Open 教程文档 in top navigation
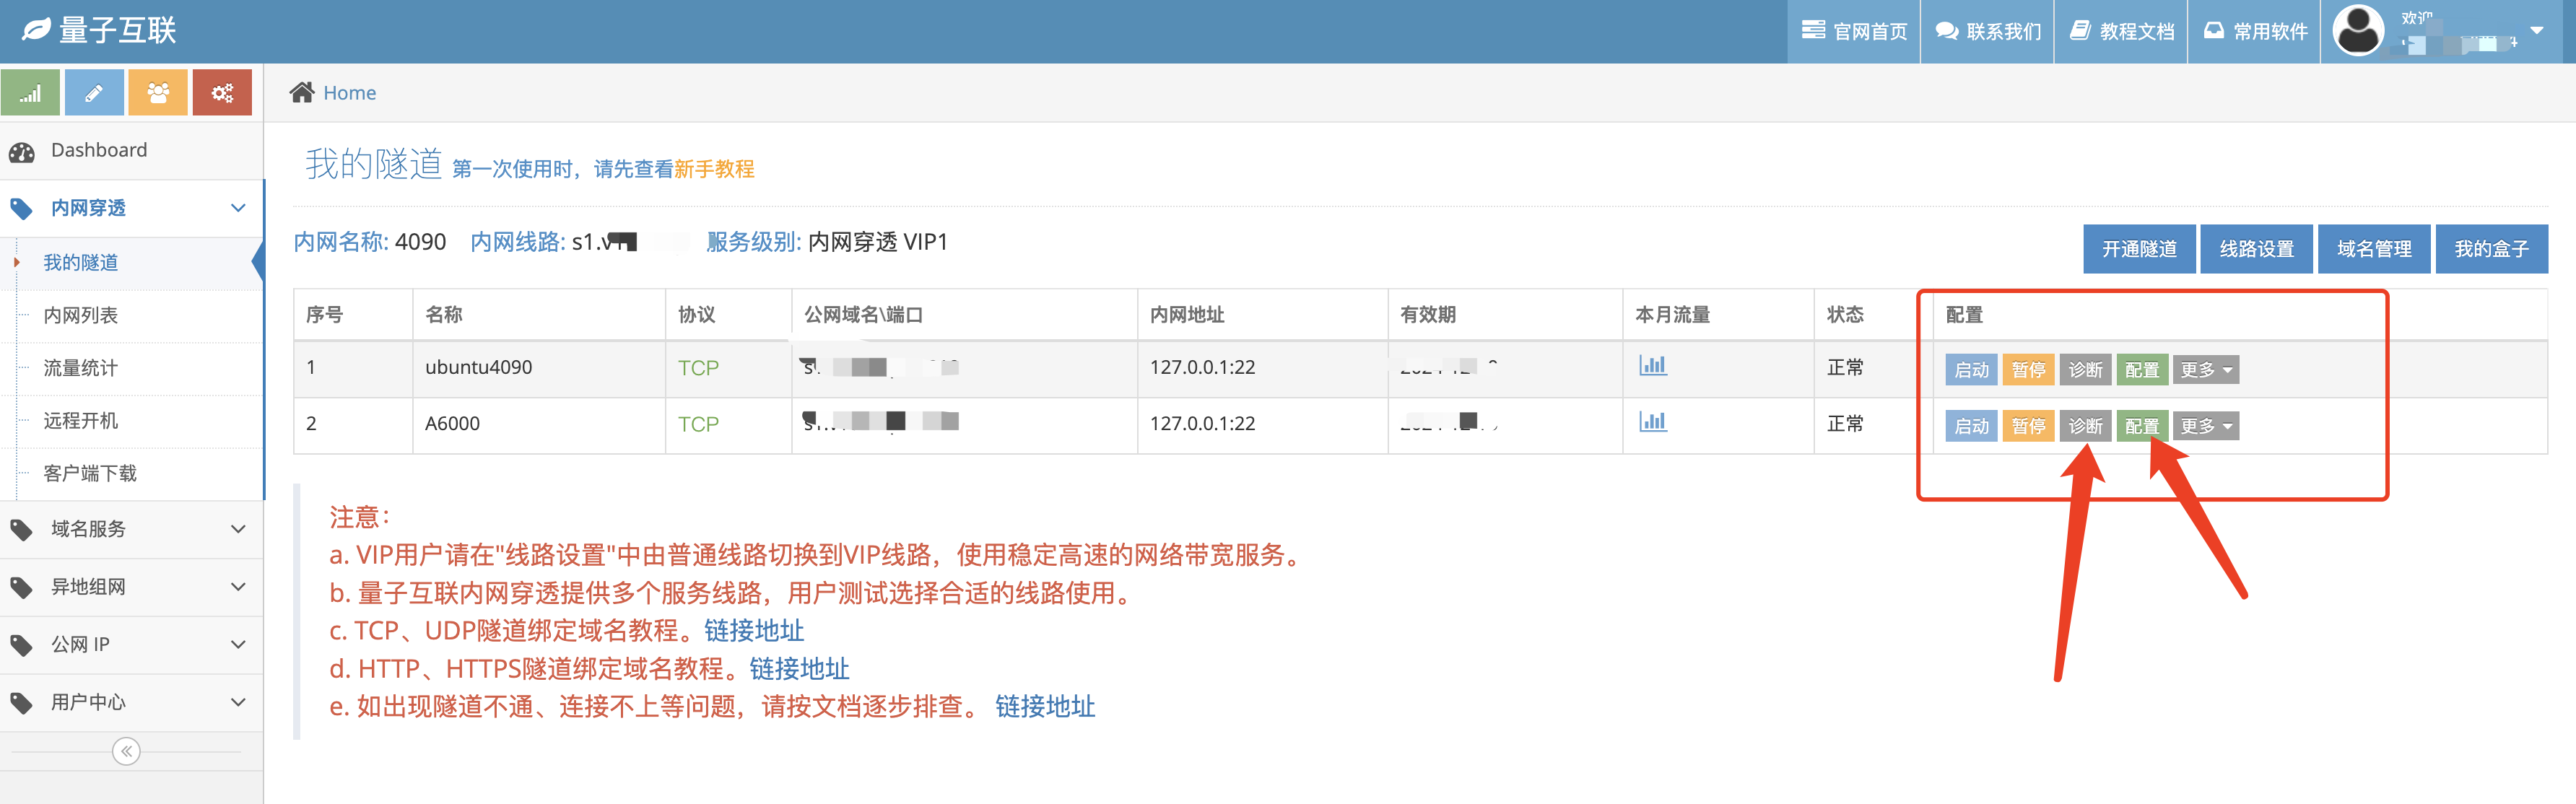 point(2121,31)
